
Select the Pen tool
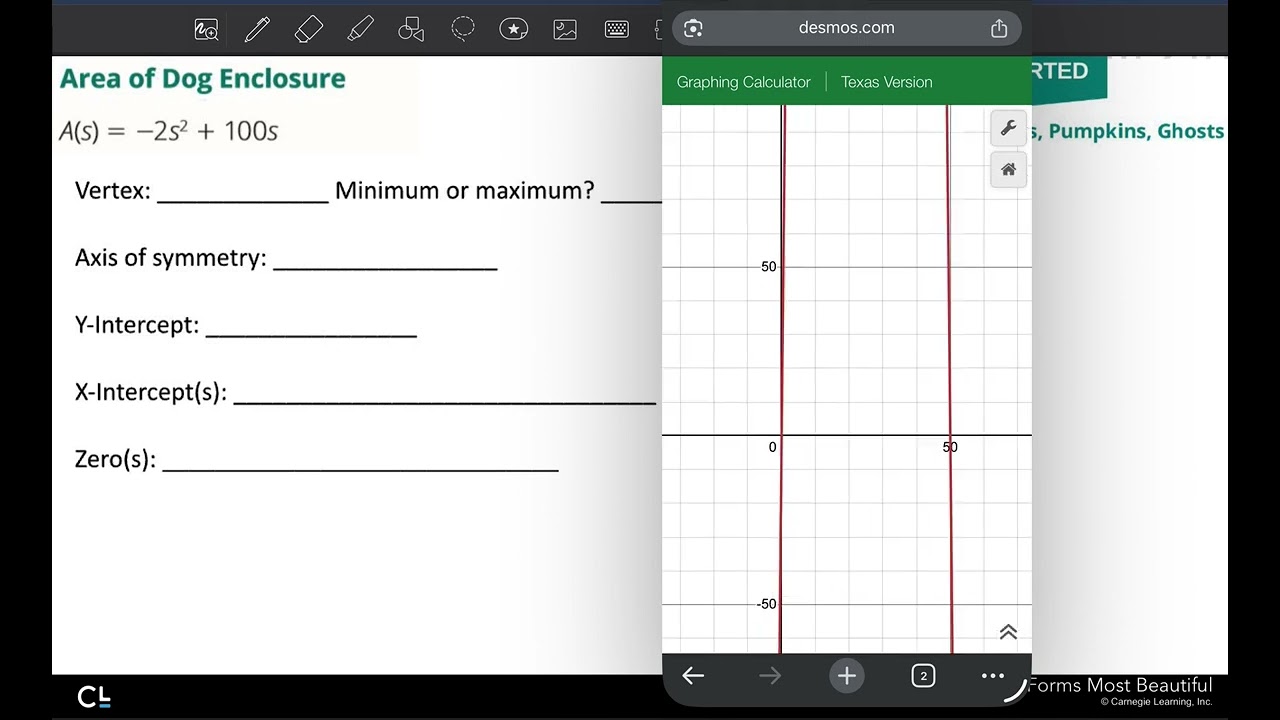pos(257,29)
